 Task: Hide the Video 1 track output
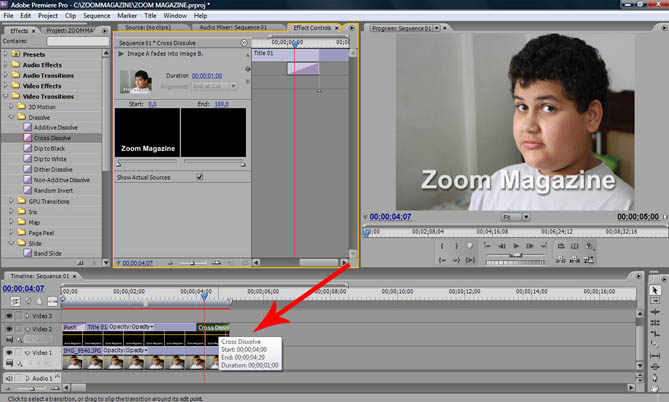[9, 353]
